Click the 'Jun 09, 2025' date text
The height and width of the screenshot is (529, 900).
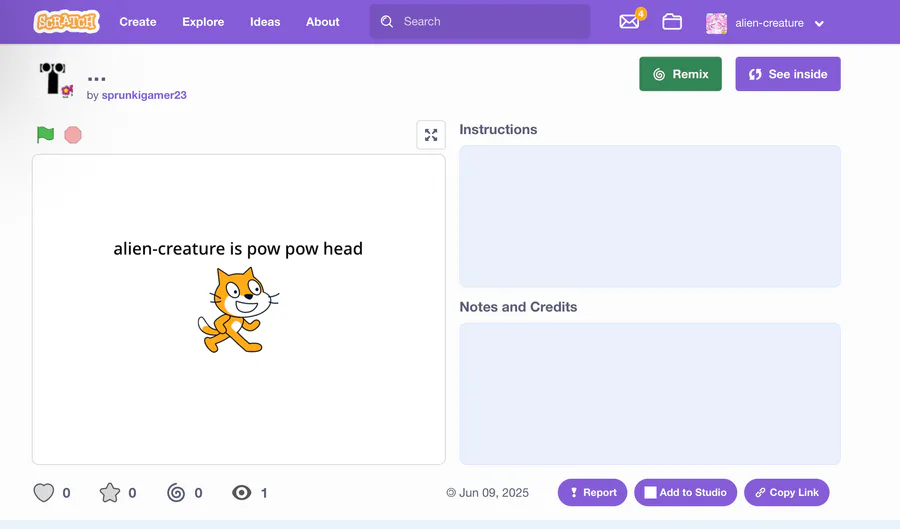click(494, 493)
